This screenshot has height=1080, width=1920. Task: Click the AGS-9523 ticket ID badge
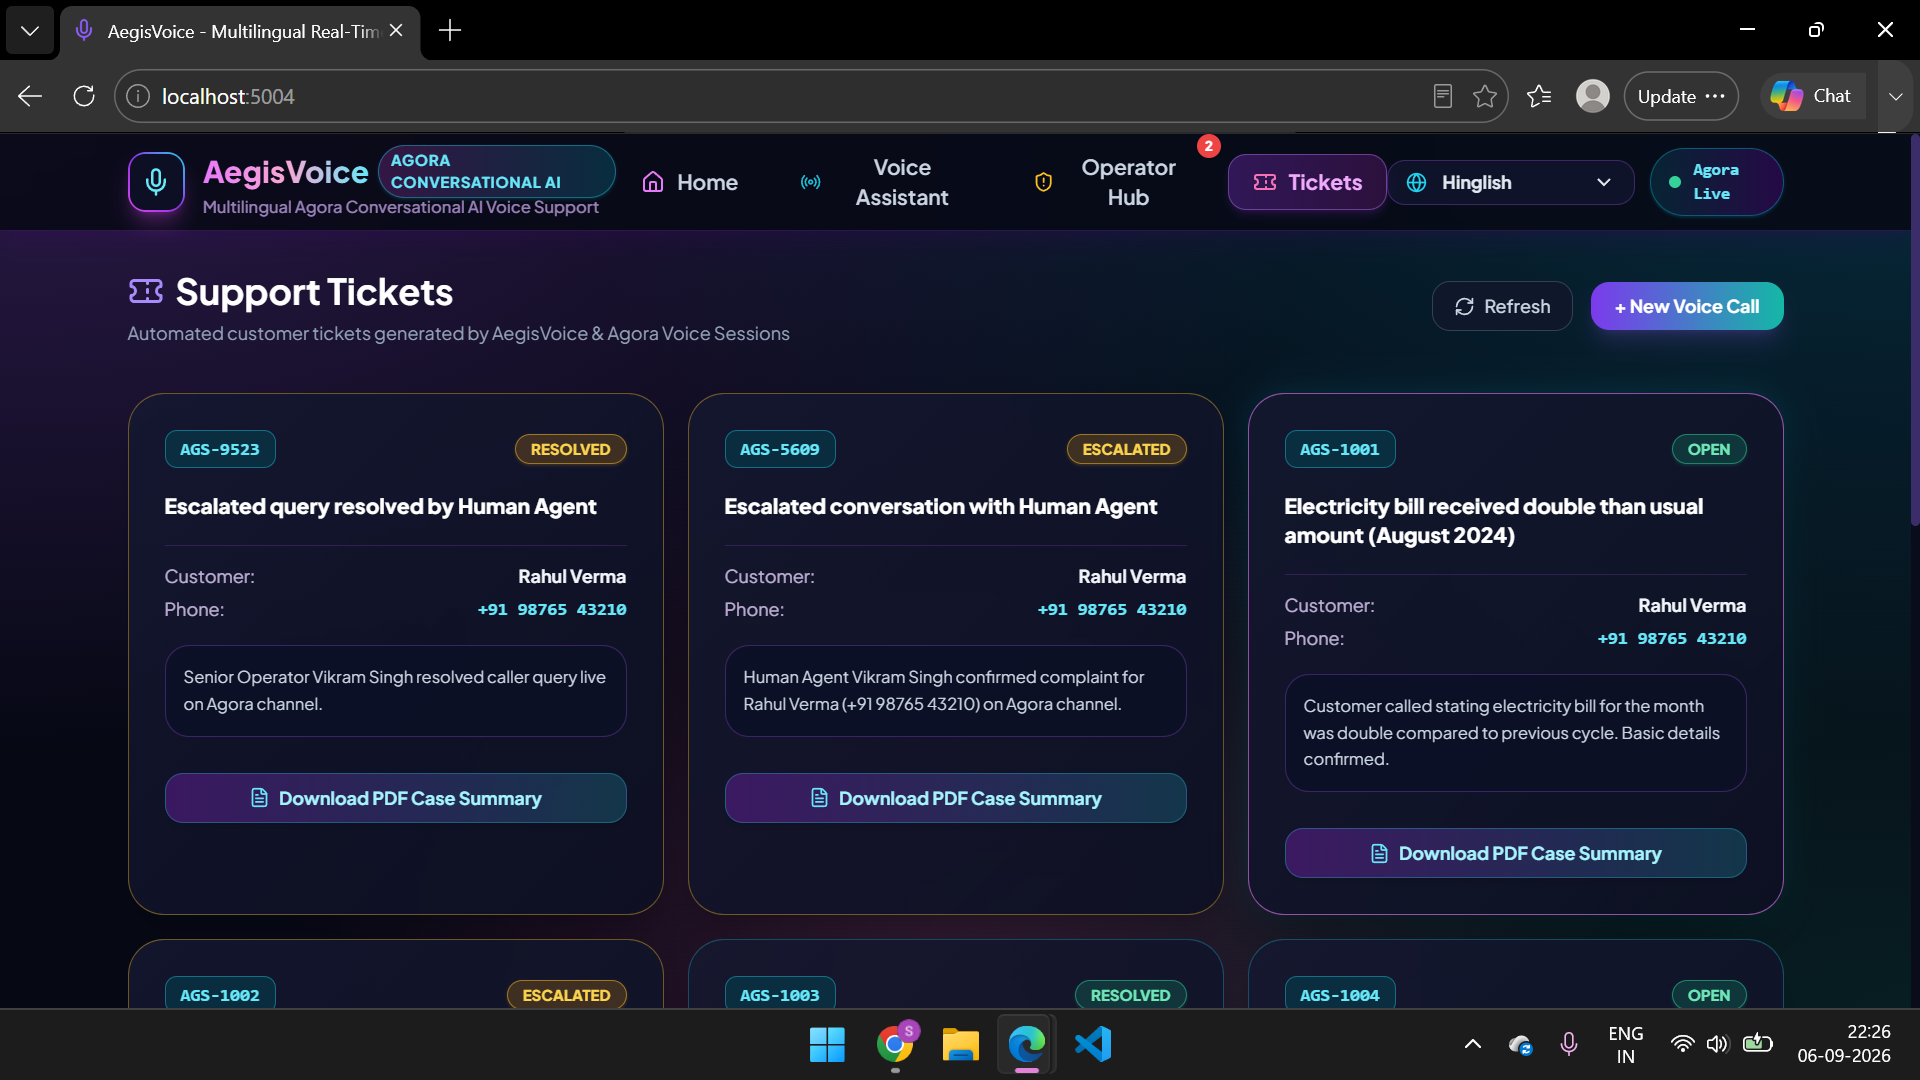tap(220, 449)
